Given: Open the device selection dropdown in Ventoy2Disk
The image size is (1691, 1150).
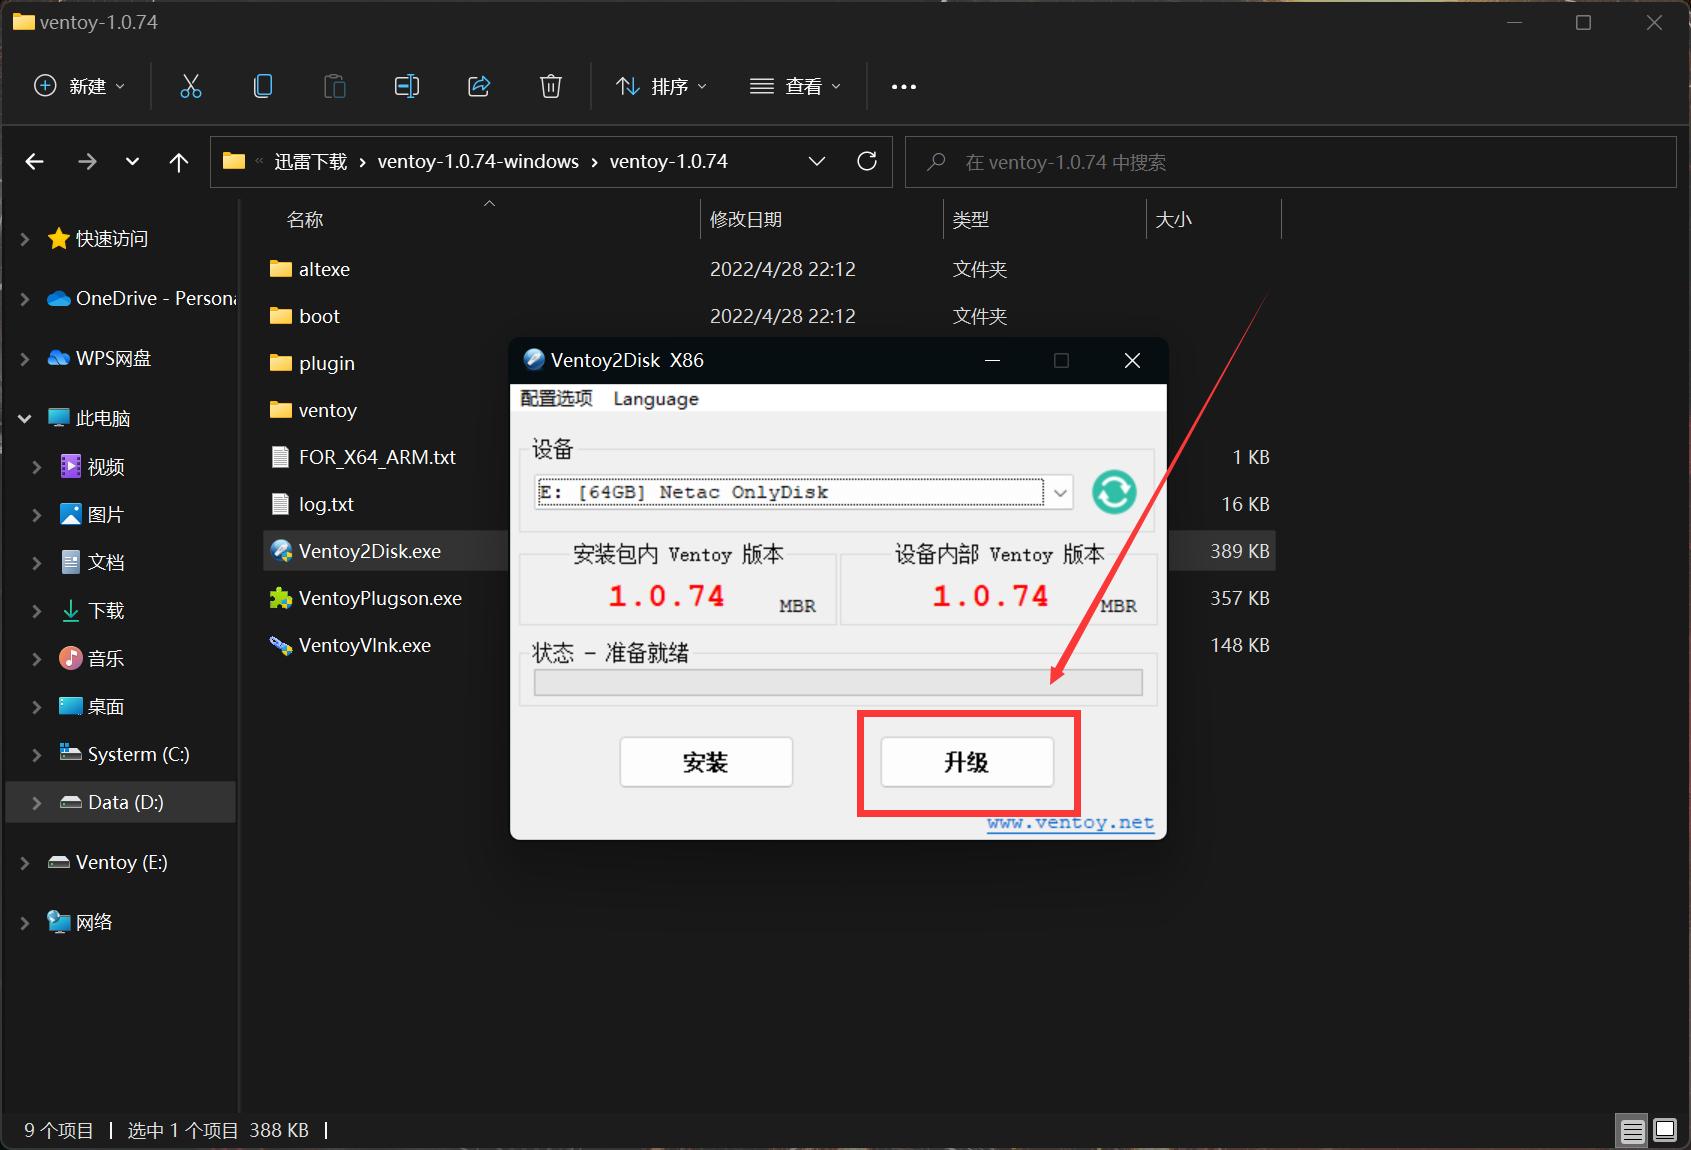Looking at the screenshot, I should coord(1059,491).
